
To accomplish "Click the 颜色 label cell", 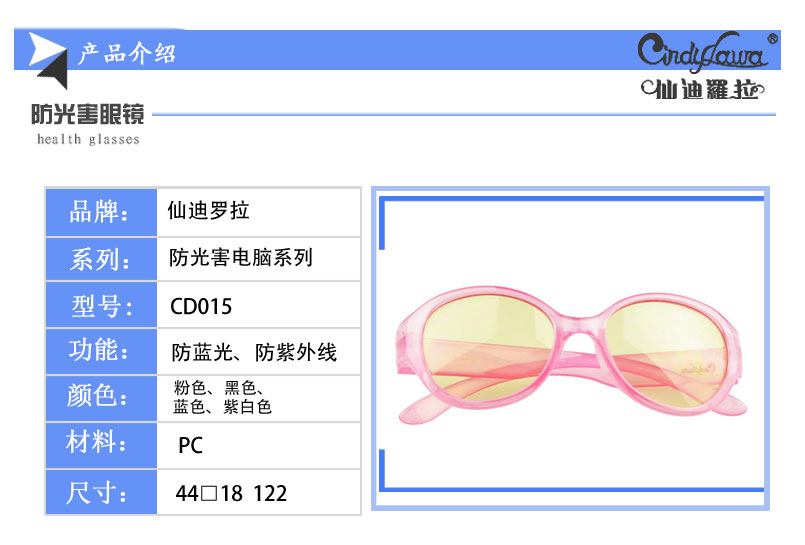I will point(101,398).
